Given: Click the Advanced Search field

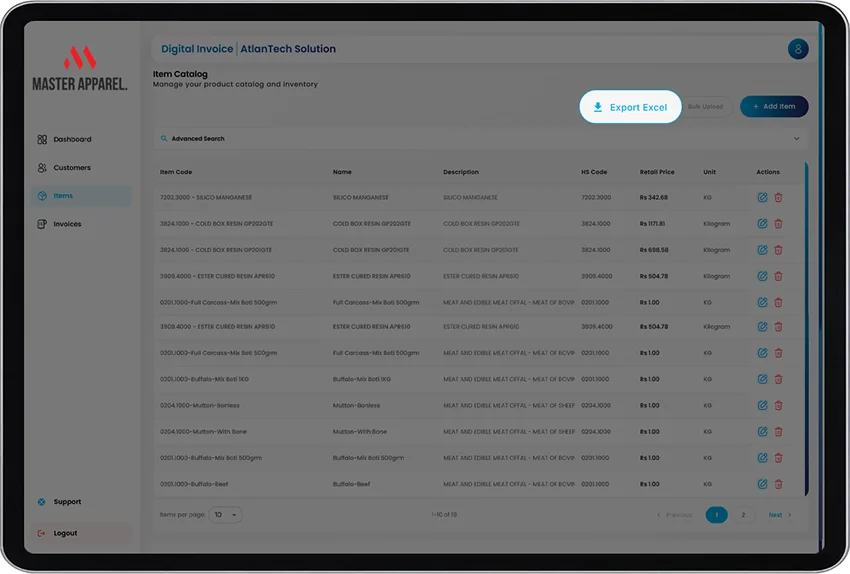Looking at the screenshot, I should click(x=480, y=139).
